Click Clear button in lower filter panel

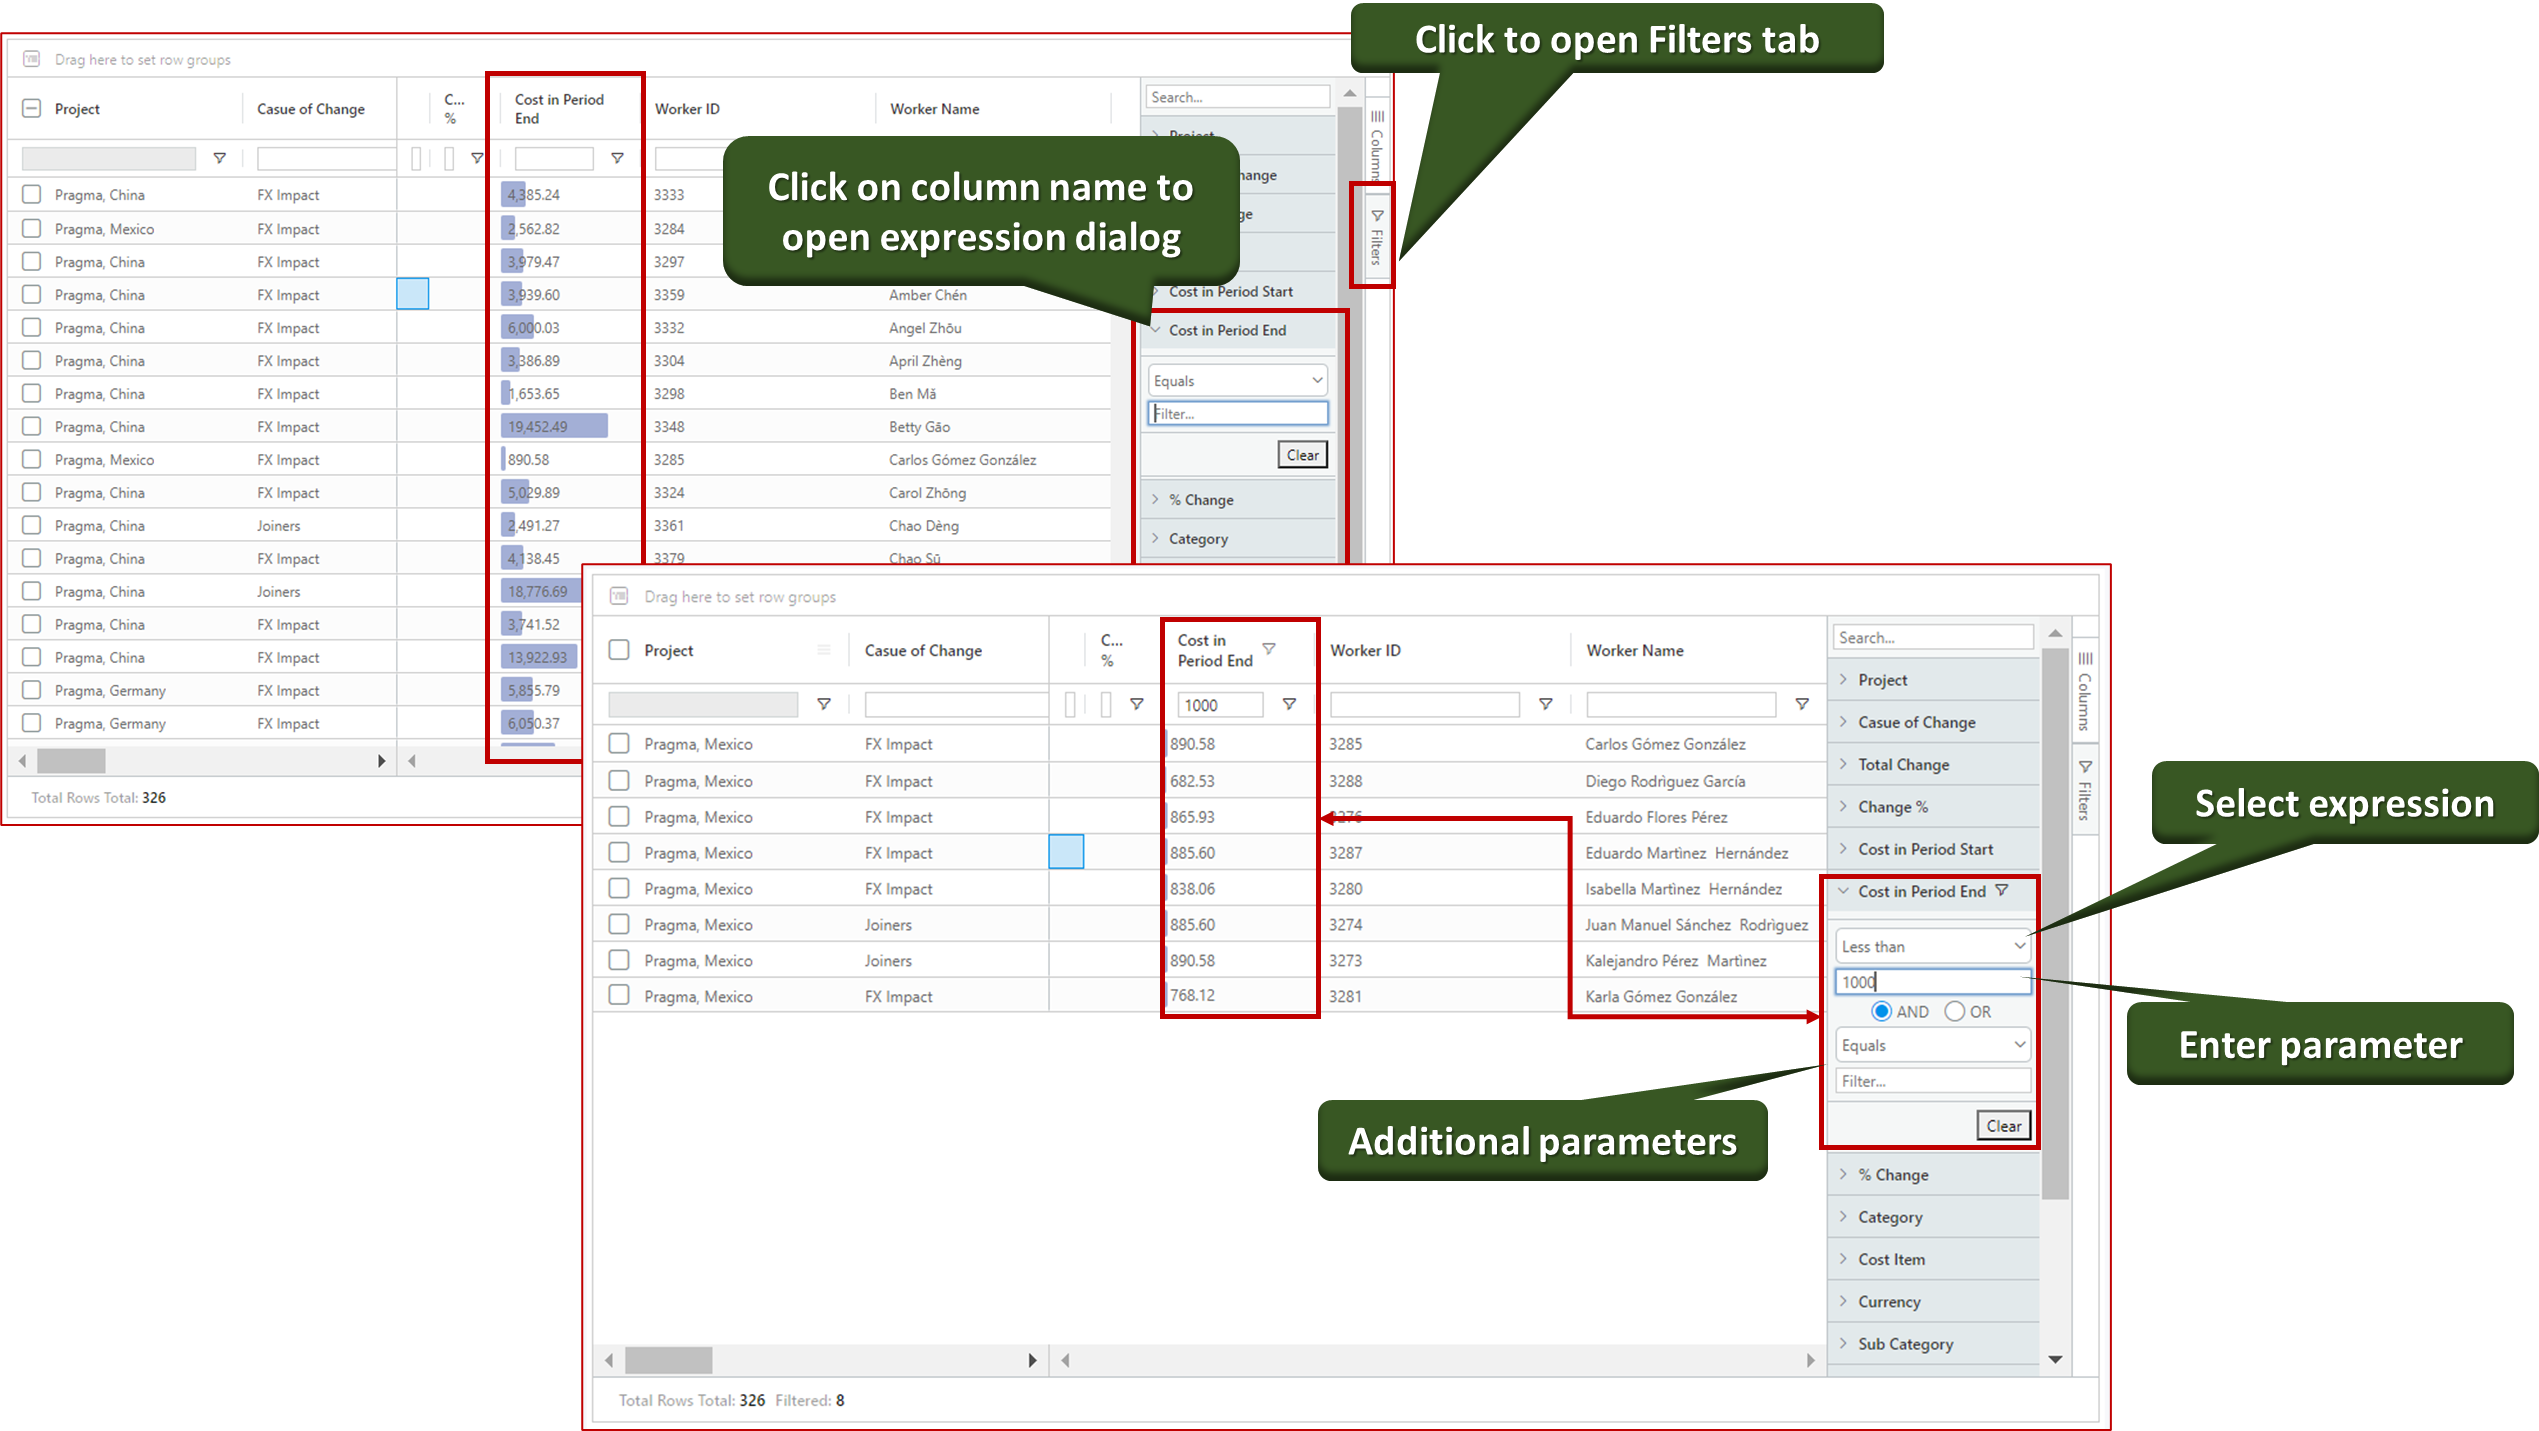coord(2003,1125)
